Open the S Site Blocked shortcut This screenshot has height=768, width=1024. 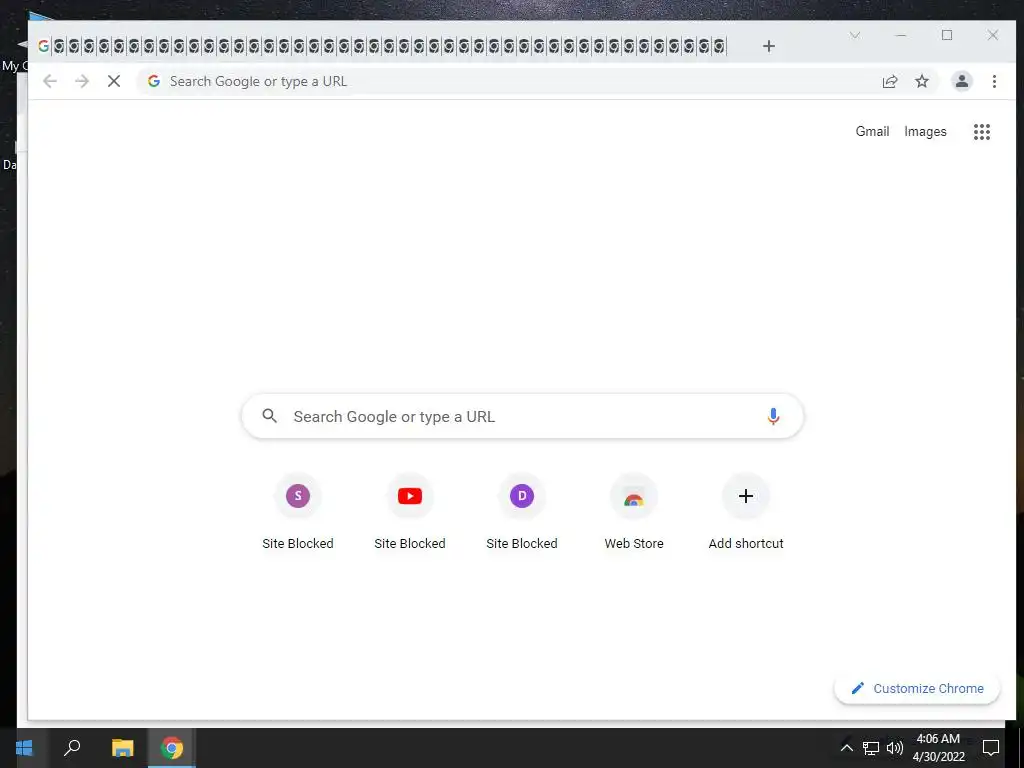point(298,513)
